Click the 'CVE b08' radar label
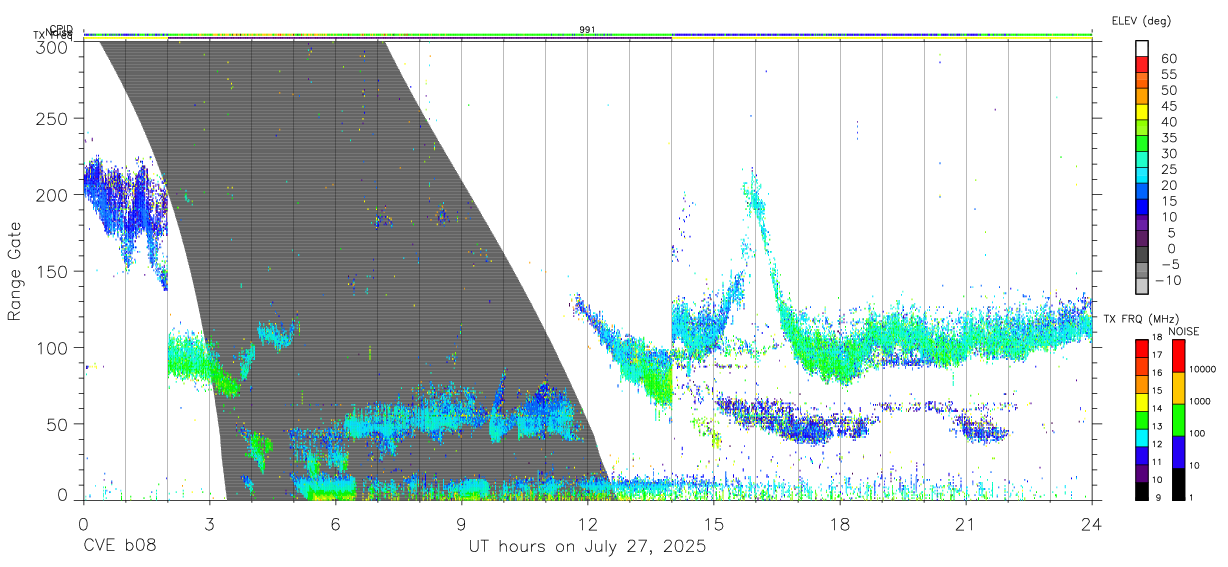This screenshot has height=567, width=1228. click(x=119, y=547)
